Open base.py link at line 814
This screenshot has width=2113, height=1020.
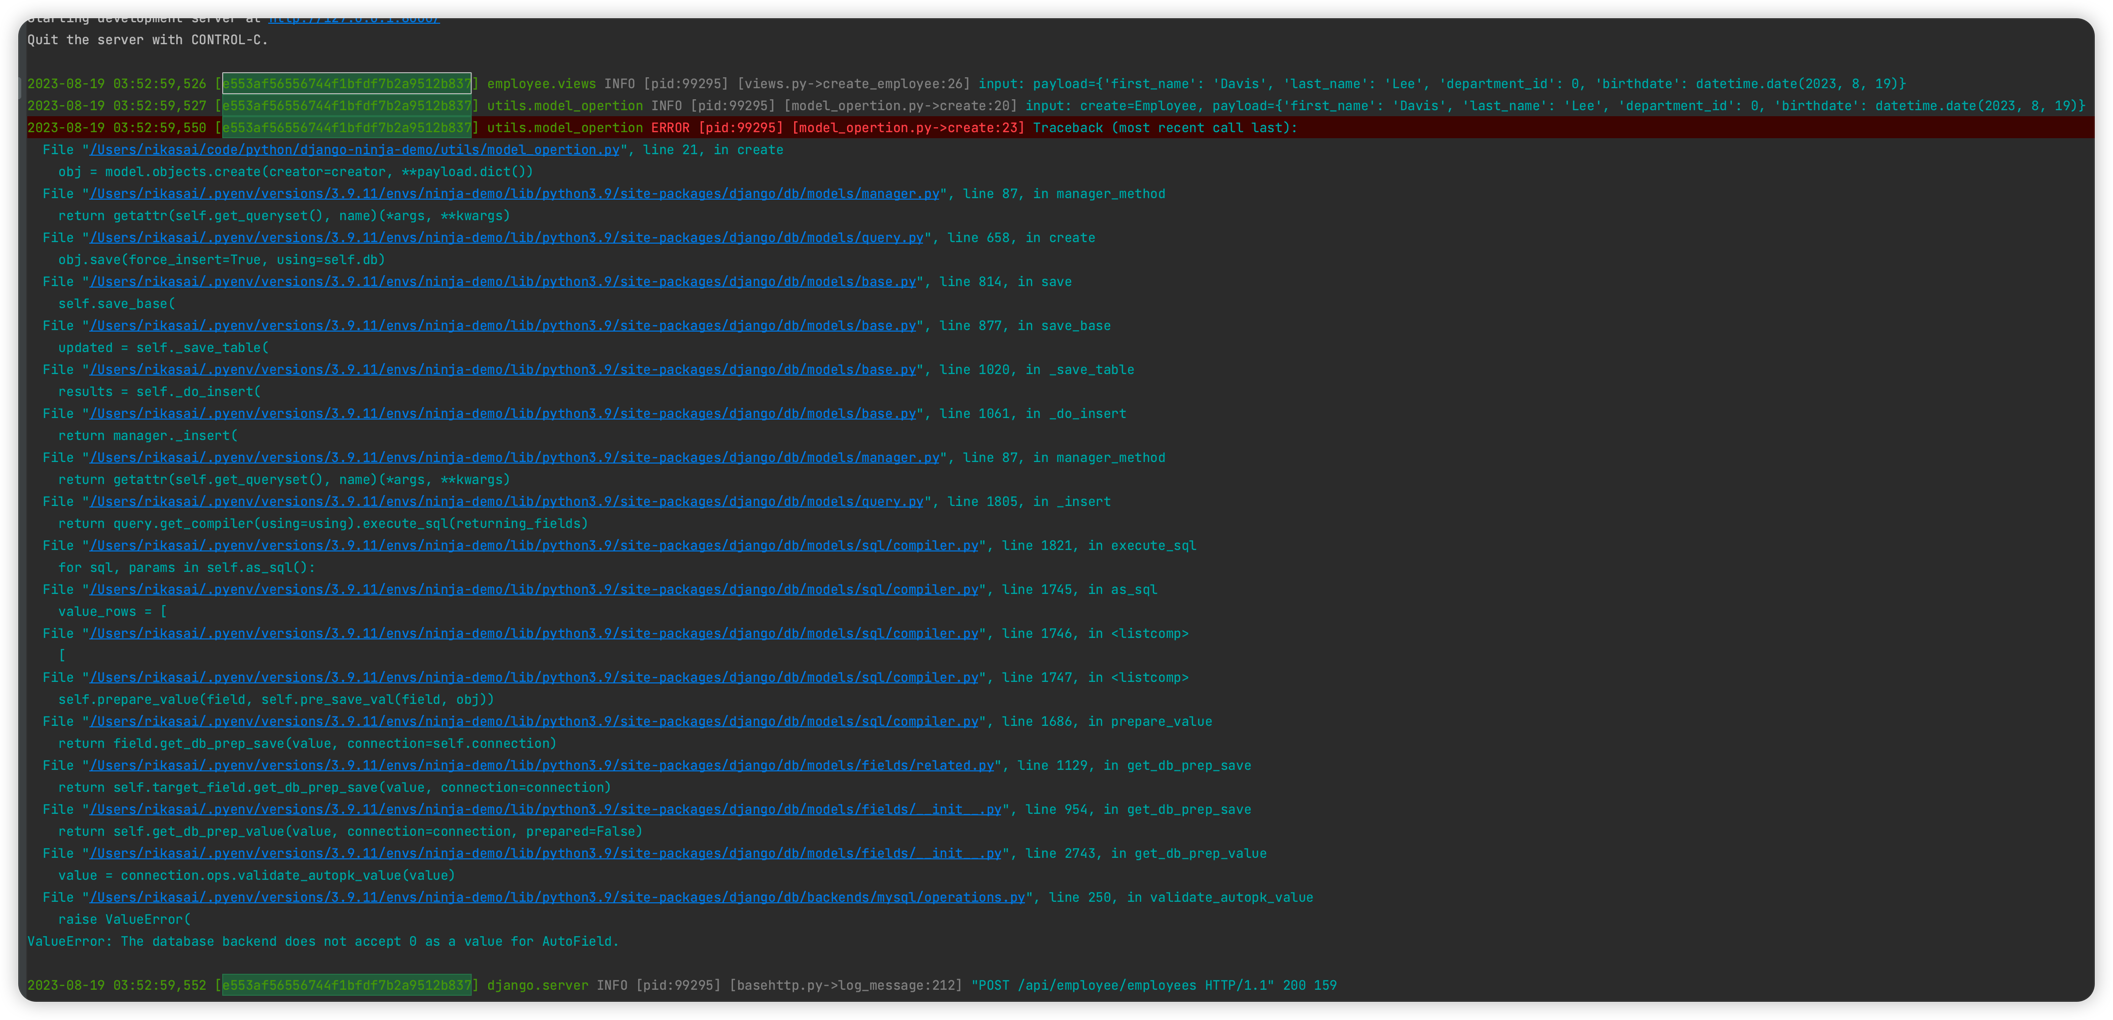tap(503, 282)
